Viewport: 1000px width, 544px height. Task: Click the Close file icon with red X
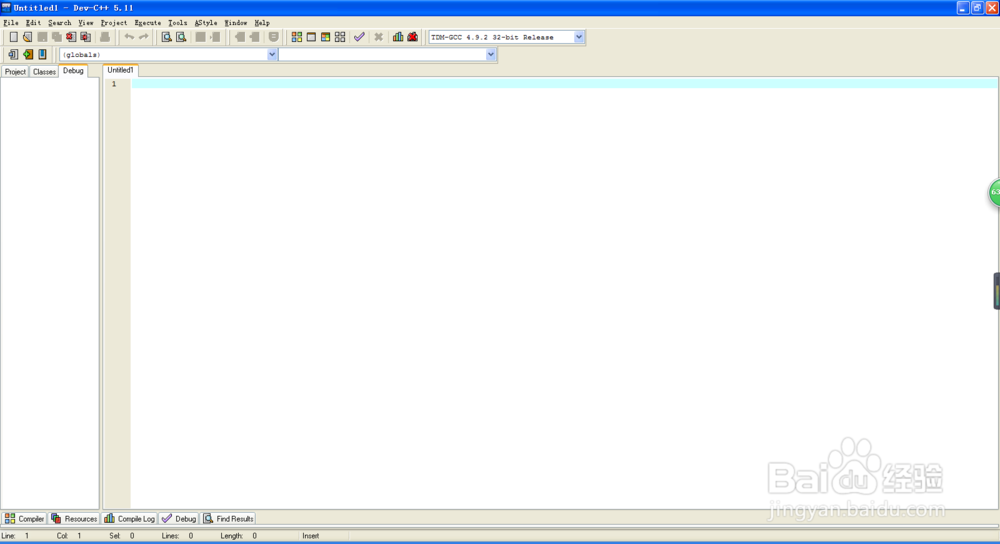coord(71,37)
